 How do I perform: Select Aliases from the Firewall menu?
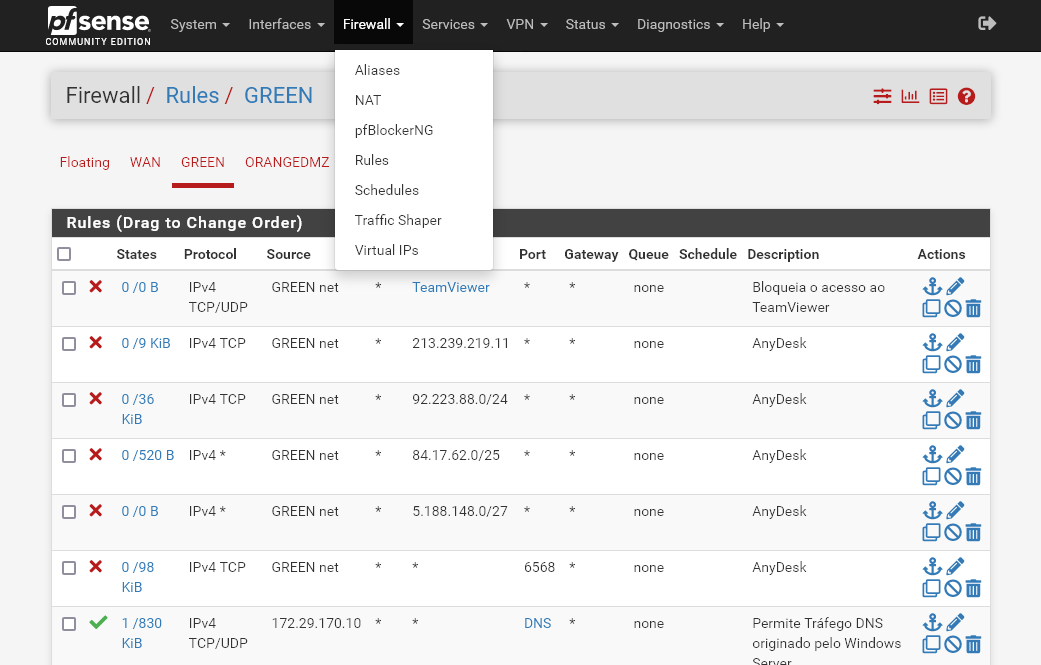click(376, 70)
